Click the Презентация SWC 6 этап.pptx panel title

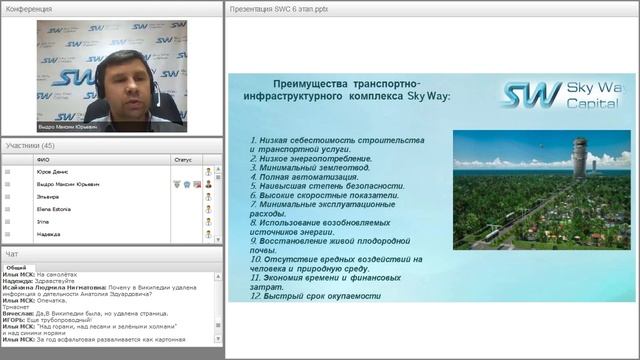pos(279,9)
